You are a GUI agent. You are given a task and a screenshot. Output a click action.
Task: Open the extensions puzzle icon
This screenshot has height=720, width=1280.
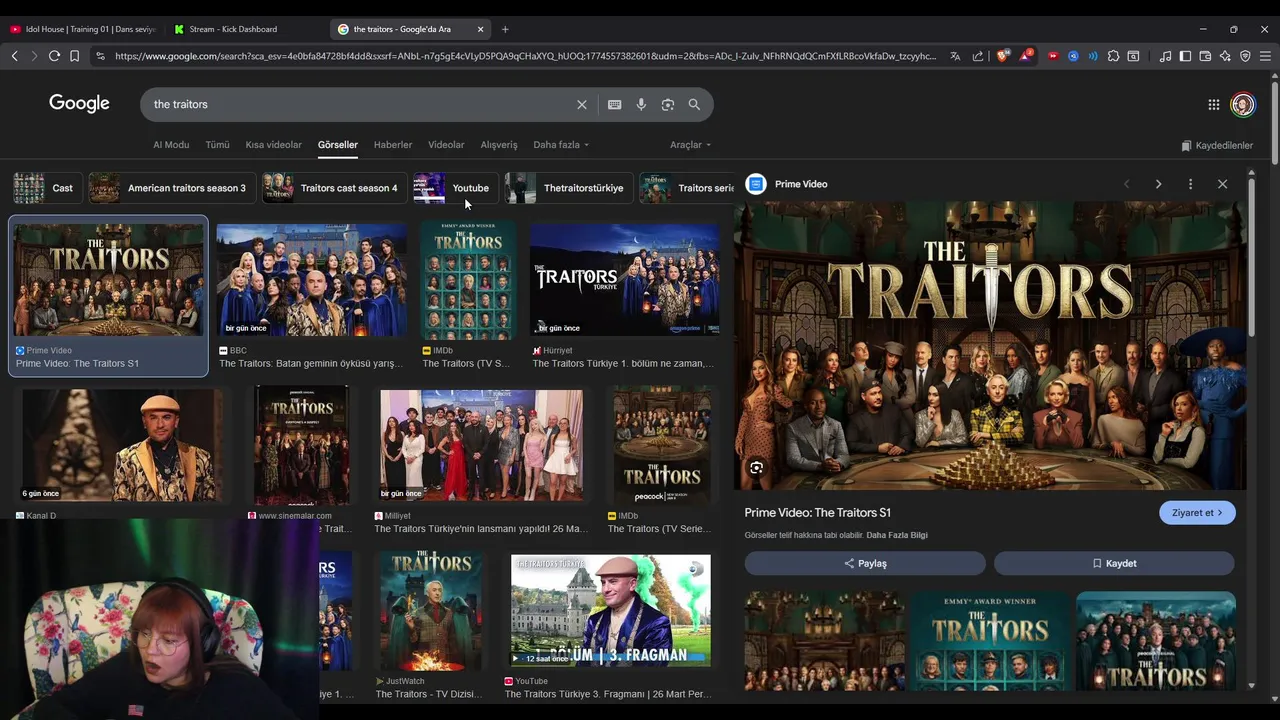1113,56
